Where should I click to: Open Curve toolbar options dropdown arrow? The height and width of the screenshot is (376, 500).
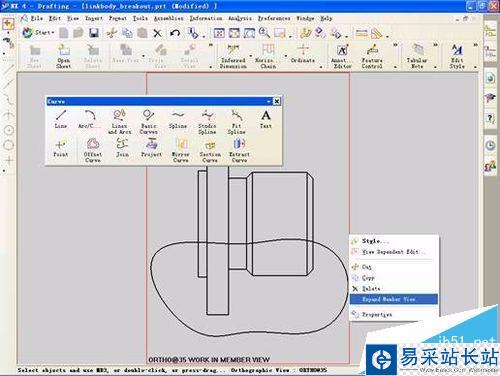[268, 101]
